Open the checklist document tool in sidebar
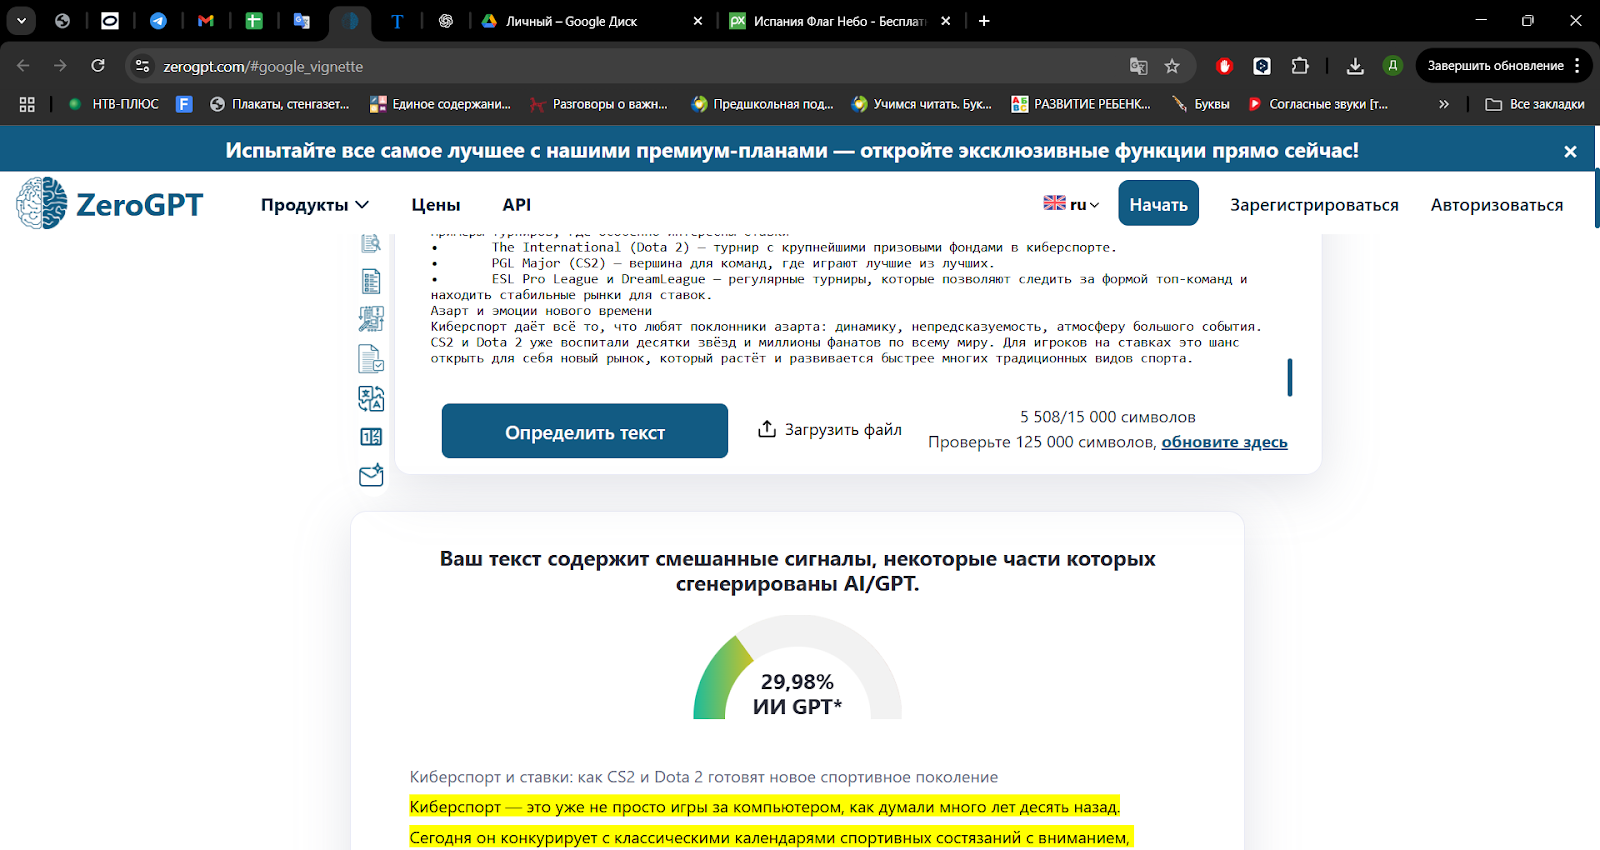Image resolution: width=1600 pixels, height=850 pixels. click(371, 282)
